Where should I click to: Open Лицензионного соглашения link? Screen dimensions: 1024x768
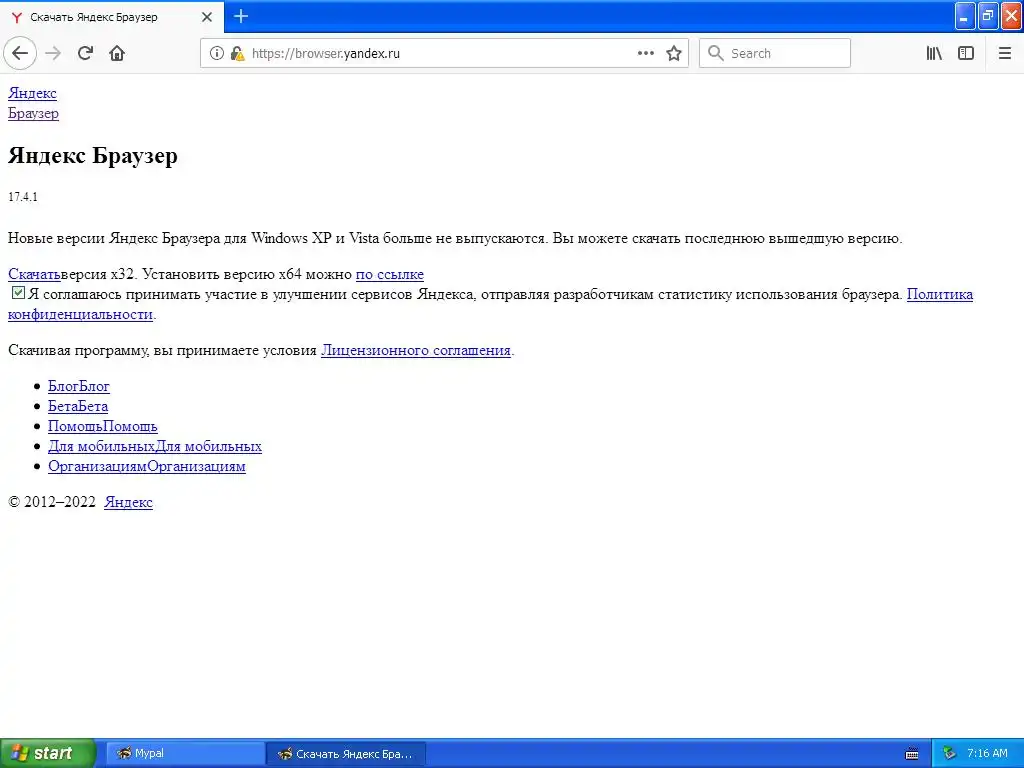[x=416, y=350]
